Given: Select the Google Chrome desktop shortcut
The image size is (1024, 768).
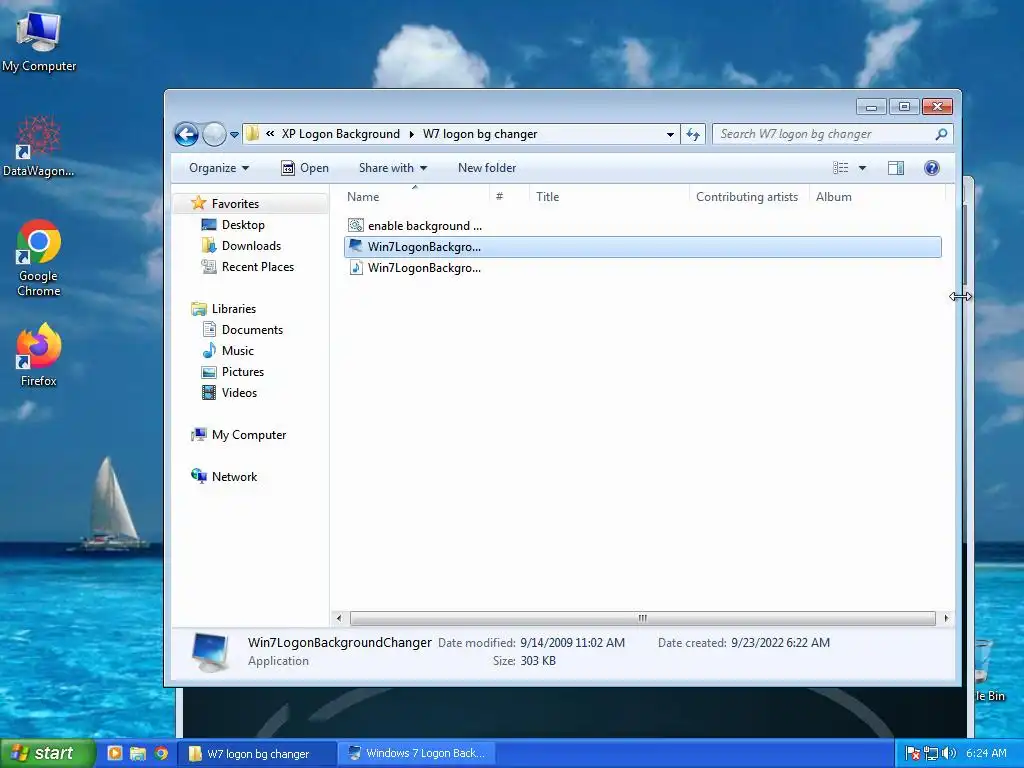Looking at the screenshot, I should point(39,259).
